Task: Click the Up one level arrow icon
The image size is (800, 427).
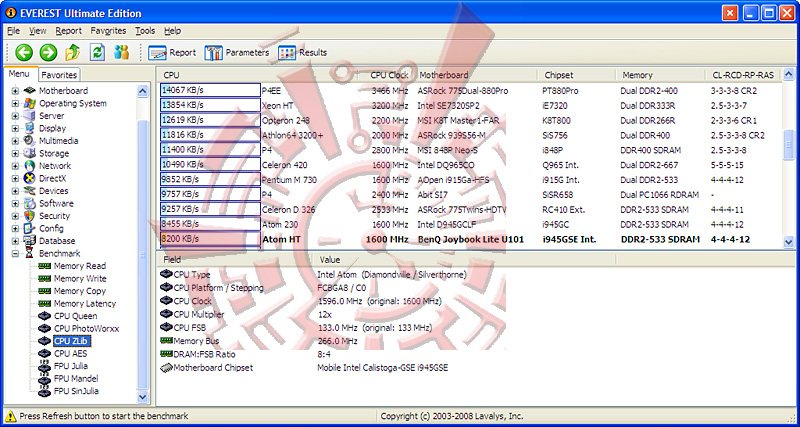Action: [73, 52]
